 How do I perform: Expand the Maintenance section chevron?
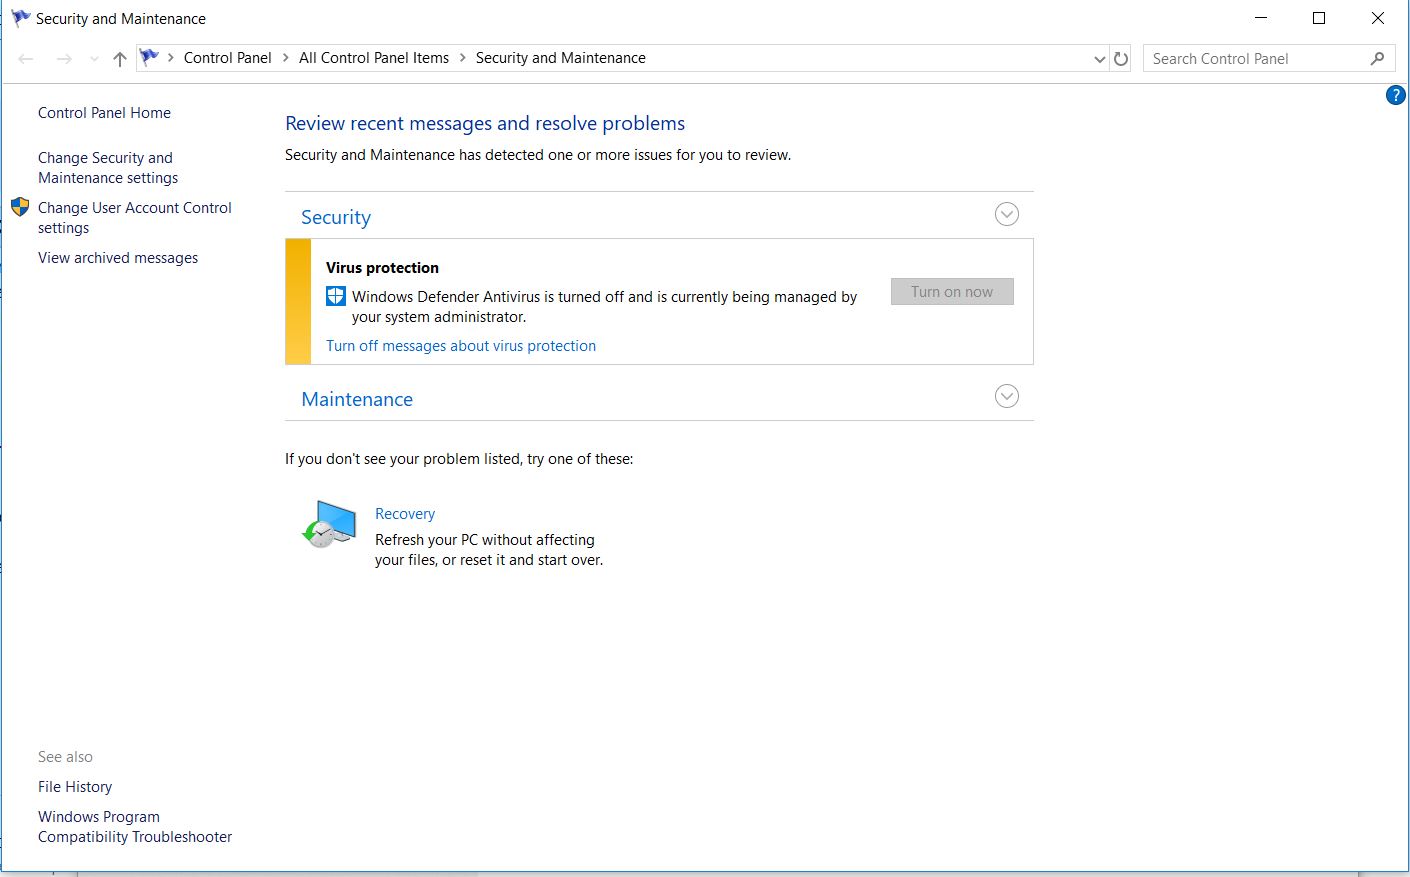1007,397
